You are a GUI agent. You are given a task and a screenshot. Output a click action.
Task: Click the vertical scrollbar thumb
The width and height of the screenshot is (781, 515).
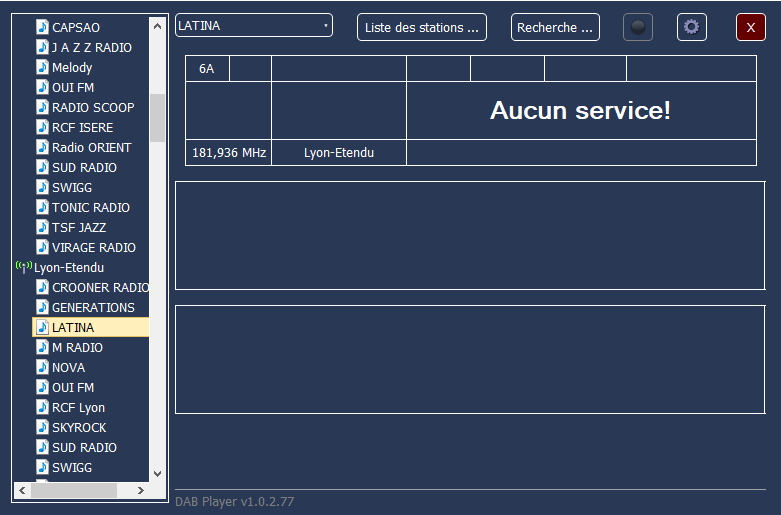157,118
